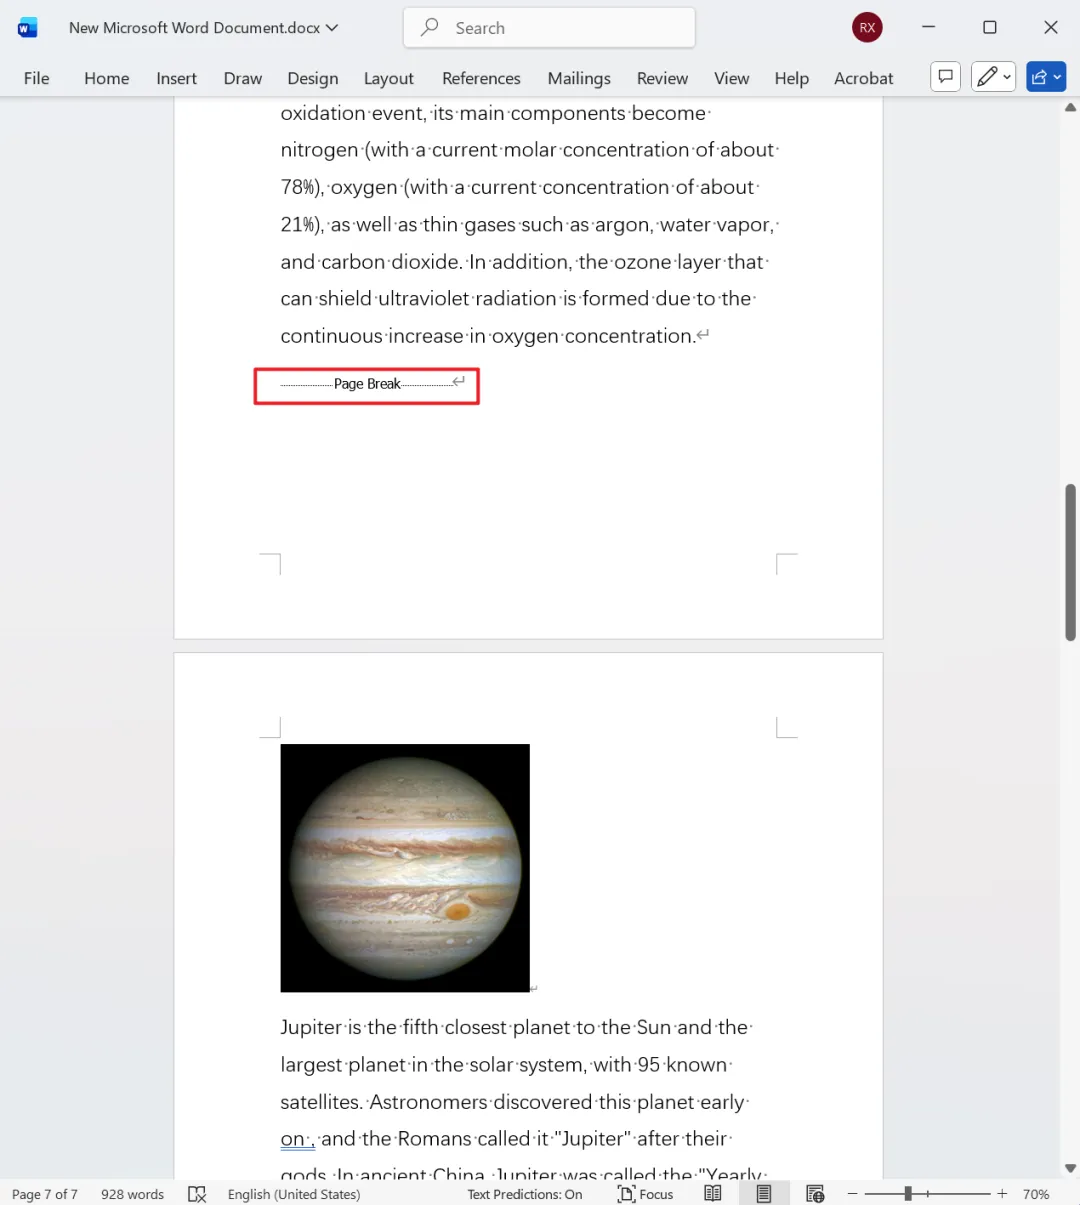The height and width of the screenshot is (1205, 1080).
Task: Click "continuous increase in oxygen concentration" line
Action: tap(488, 336)
